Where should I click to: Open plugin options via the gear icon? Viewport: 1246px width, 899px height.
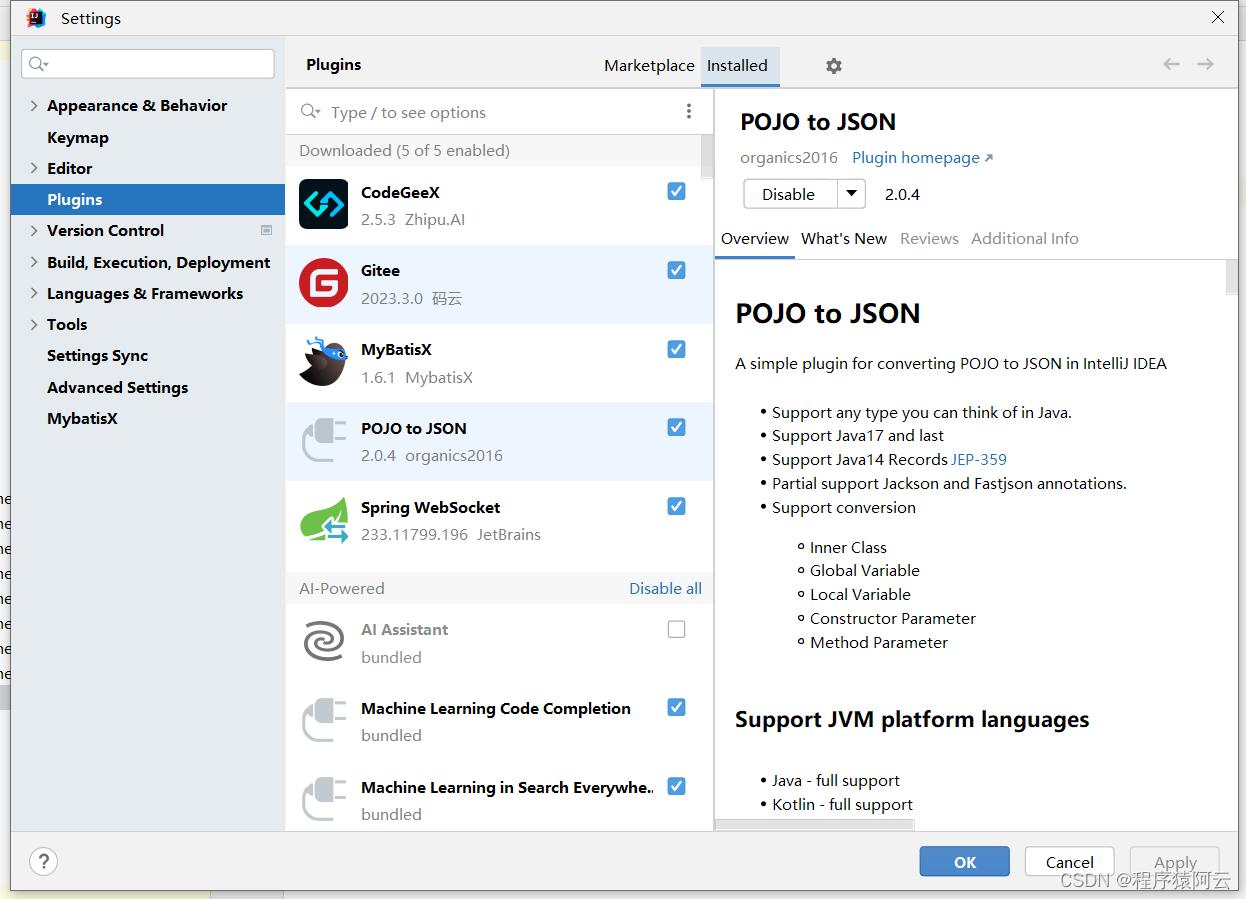click(x=834, y=65)
